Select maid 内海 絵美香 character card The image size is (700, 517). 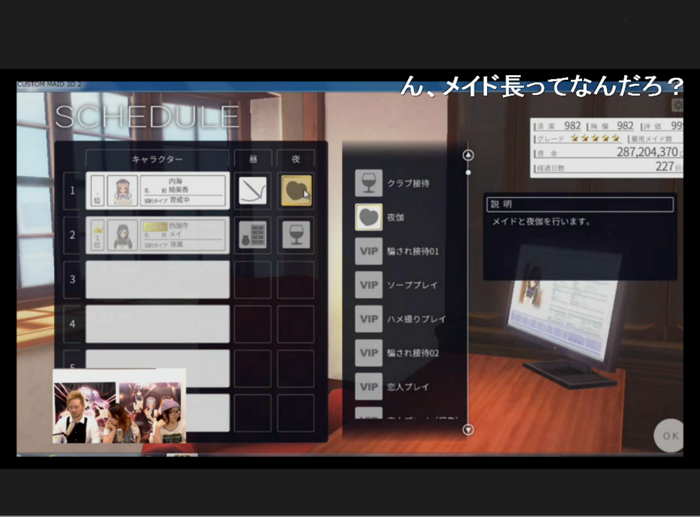(x=158, y=191)
